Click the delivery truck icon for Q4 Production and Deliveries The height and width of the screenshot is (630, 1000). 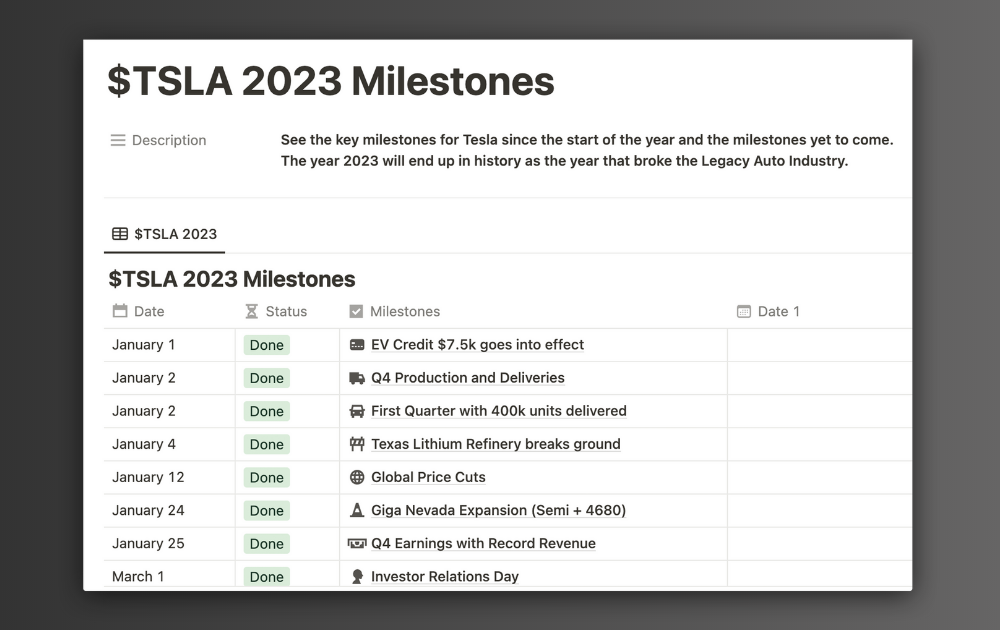click(x=356, y=377)
